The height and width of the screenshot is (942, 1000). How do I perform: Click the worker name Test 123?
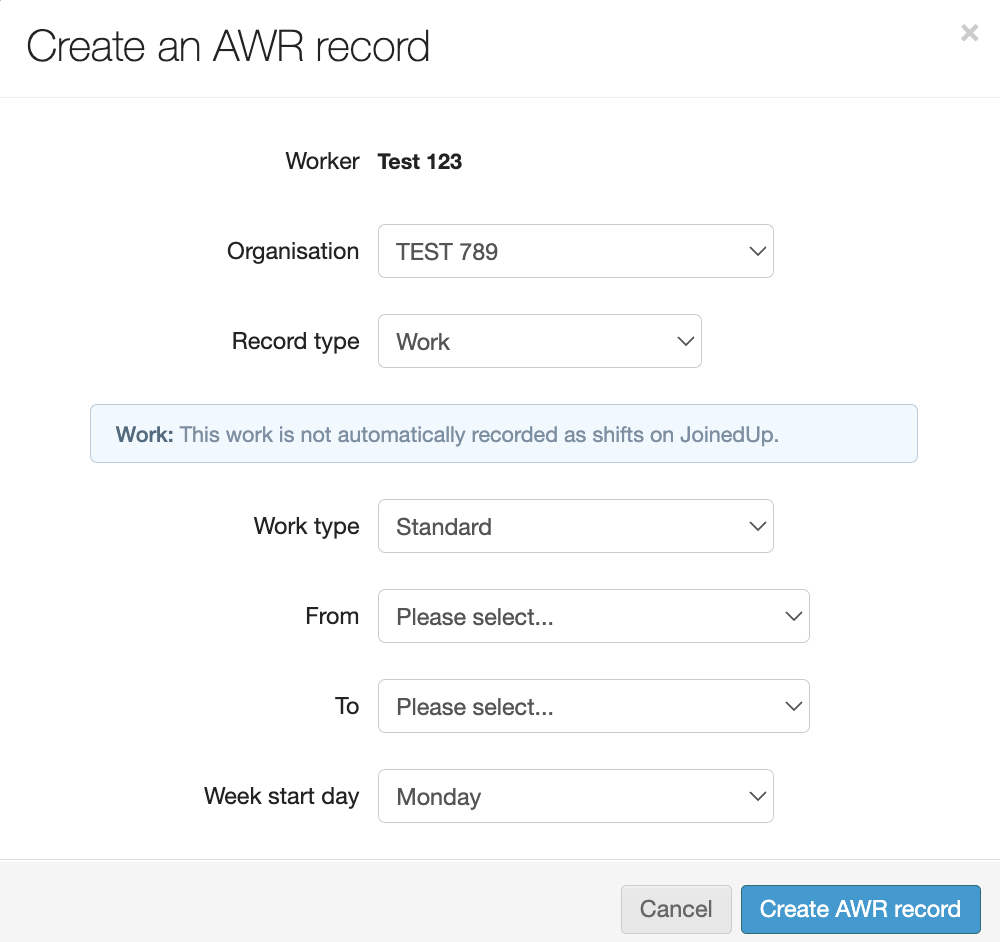point(419,162)
